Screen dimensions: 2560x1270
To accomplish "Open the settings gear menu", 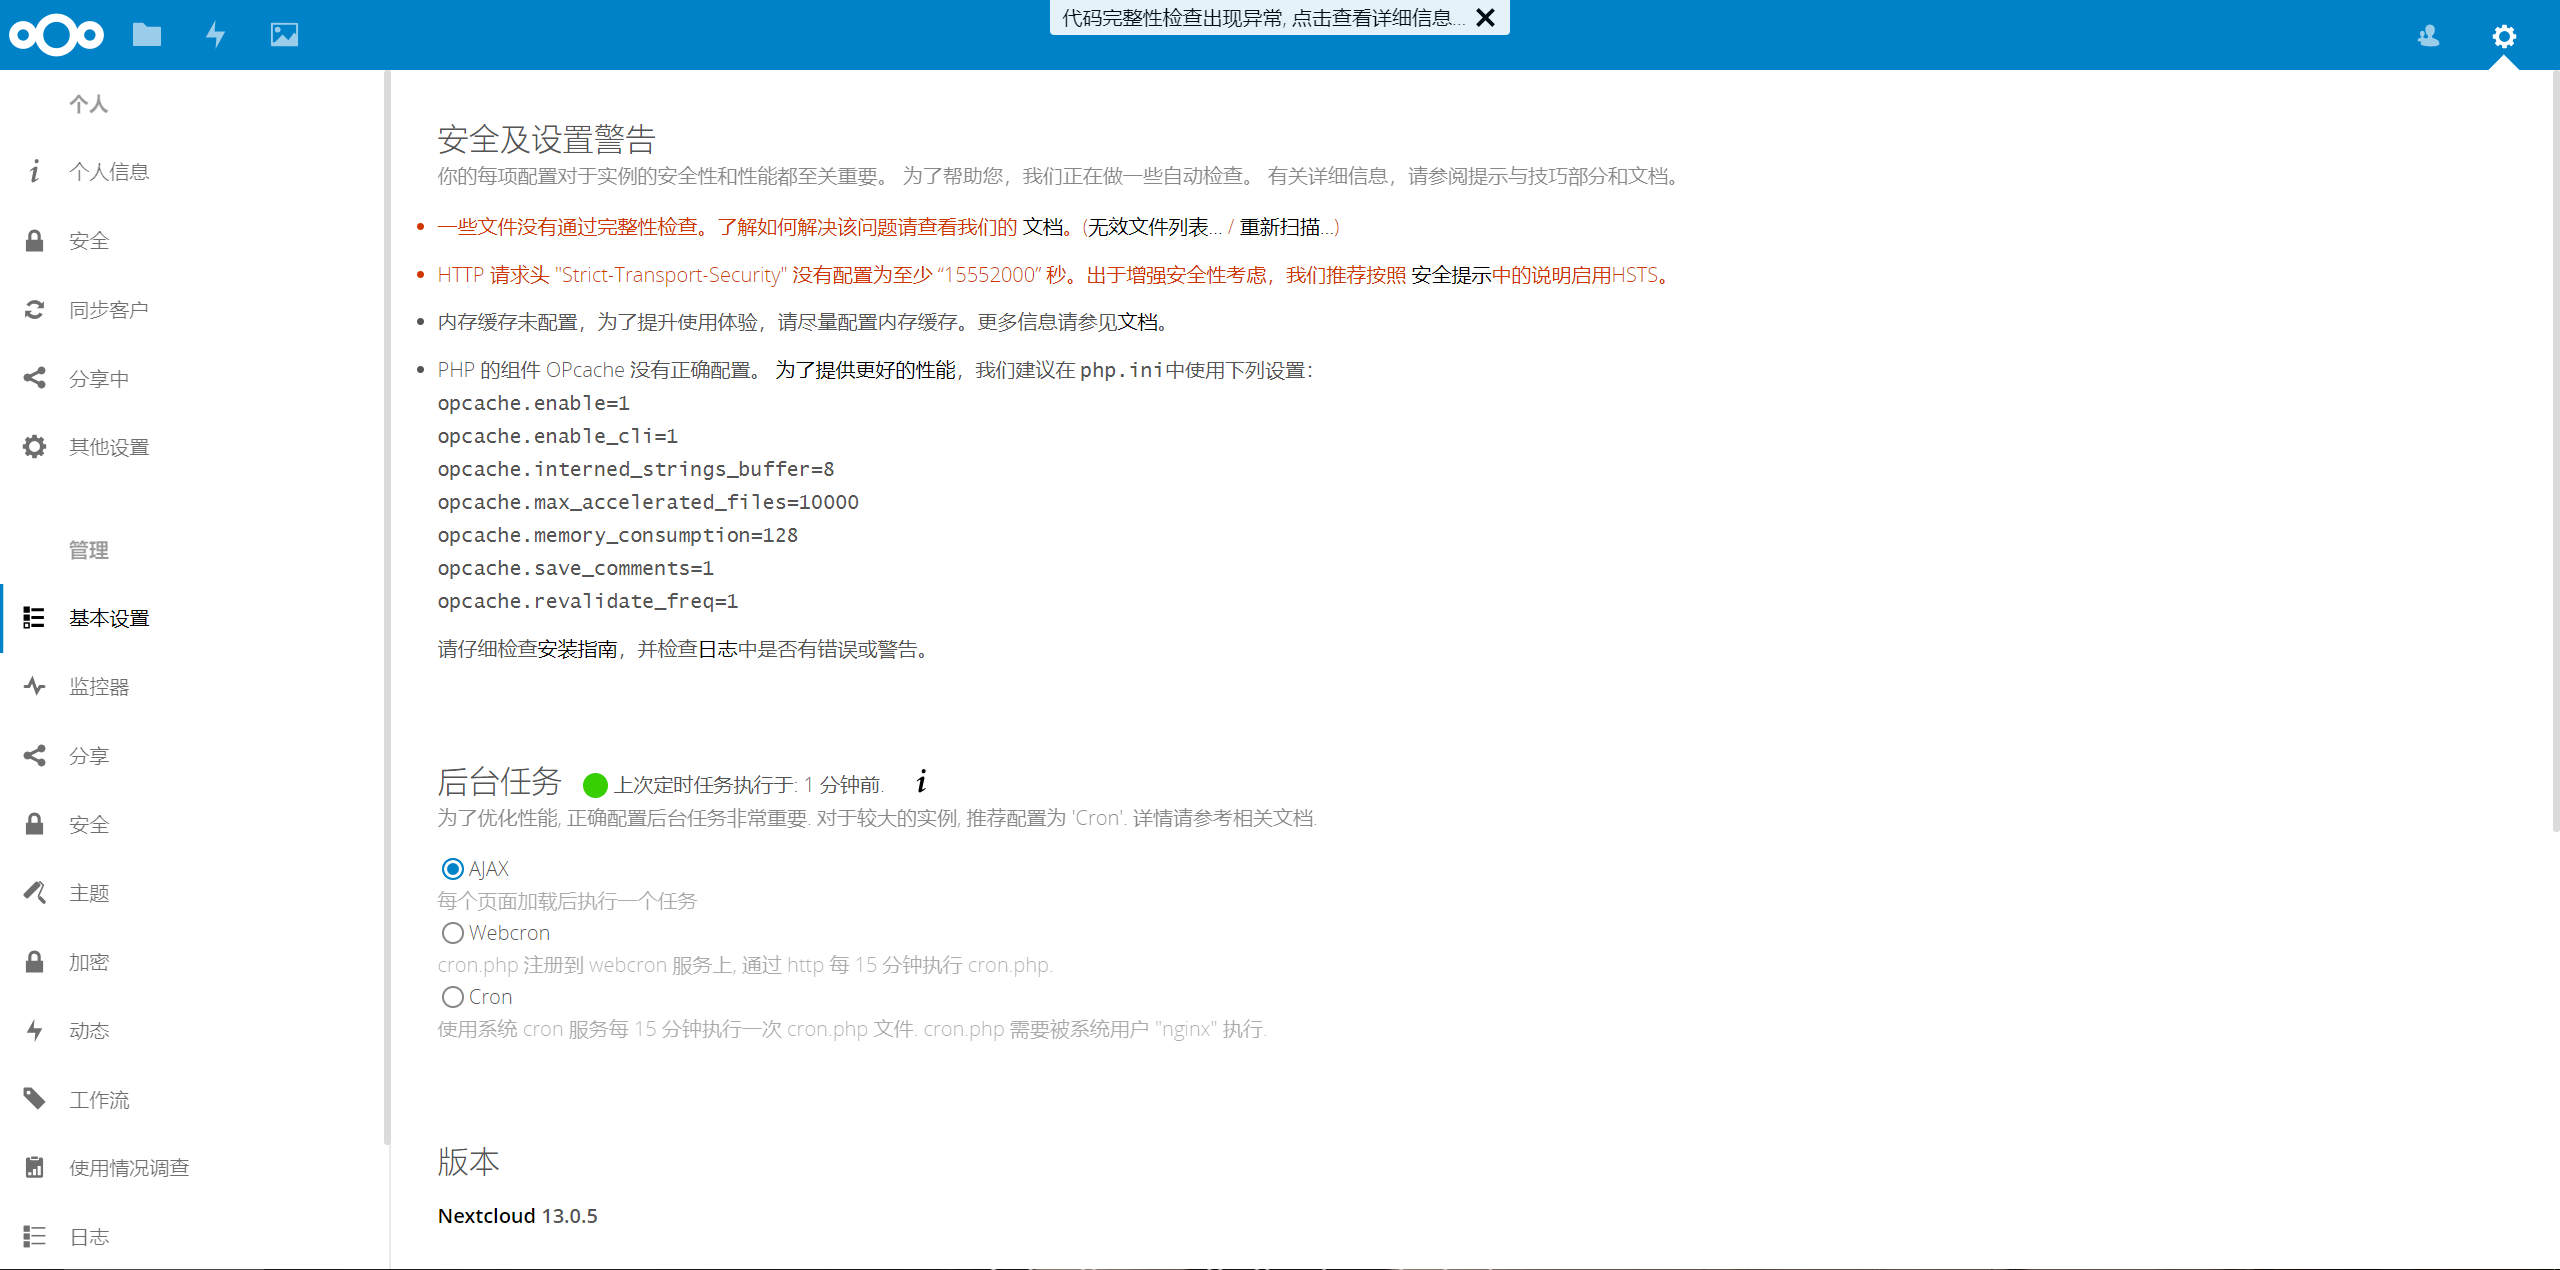I will [x=2503, y=36].
